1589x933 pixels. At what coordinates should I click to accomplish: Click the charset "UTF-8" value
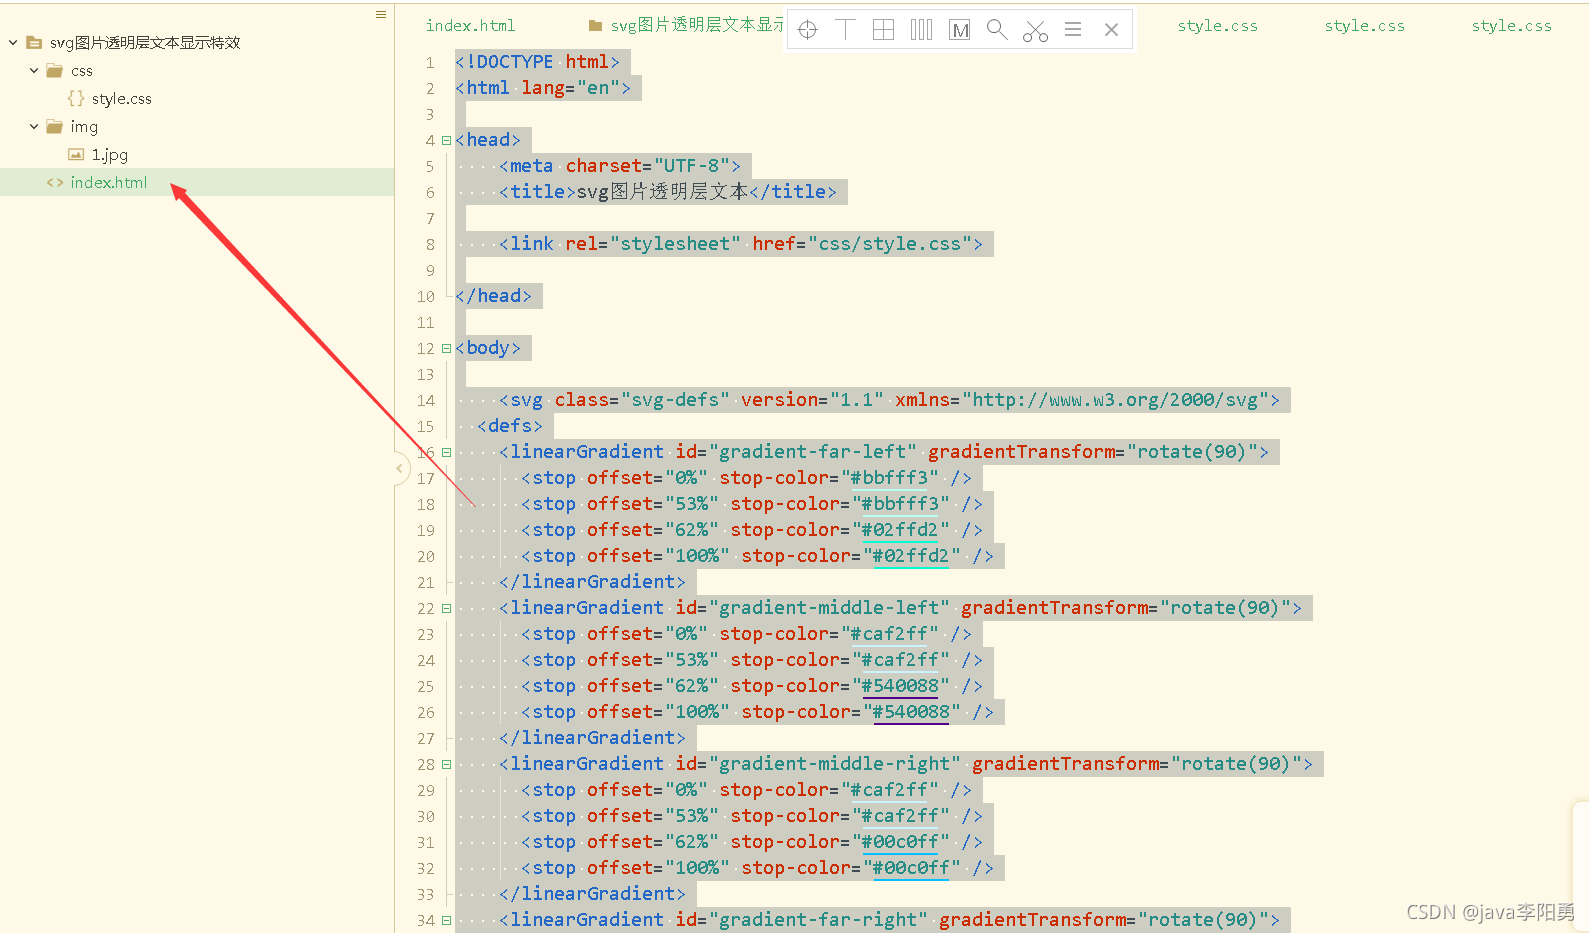click(692, 166)
